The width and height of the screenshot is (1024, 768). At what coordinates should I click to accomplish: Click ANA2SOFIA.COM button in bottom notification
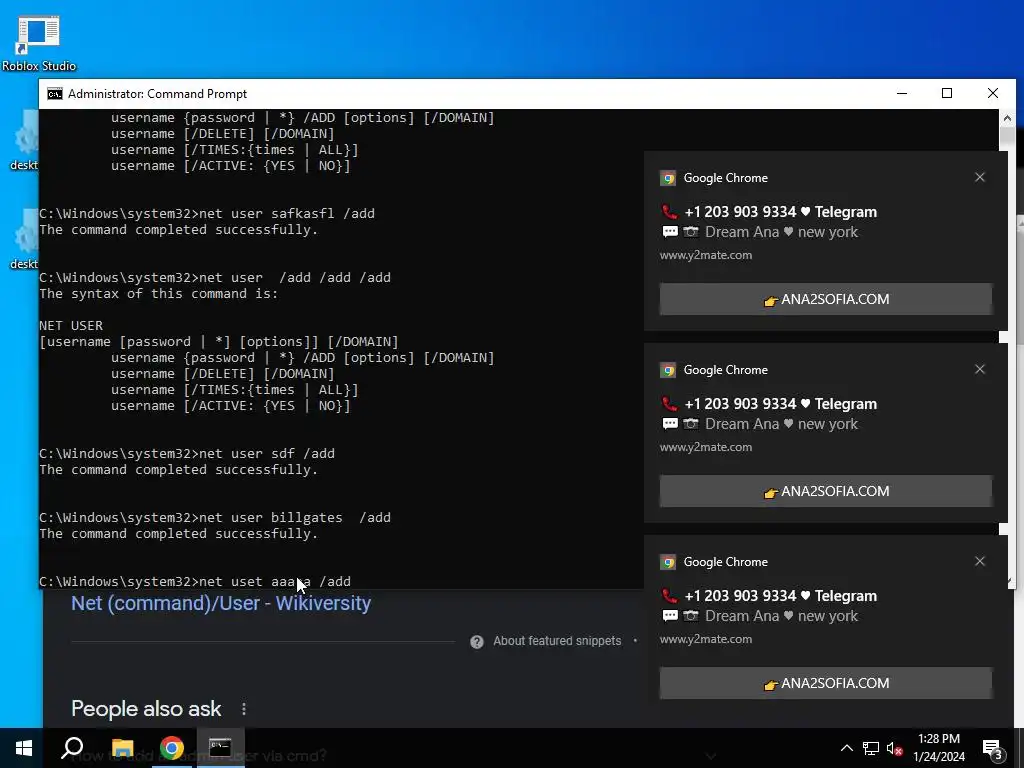point(825,683)
